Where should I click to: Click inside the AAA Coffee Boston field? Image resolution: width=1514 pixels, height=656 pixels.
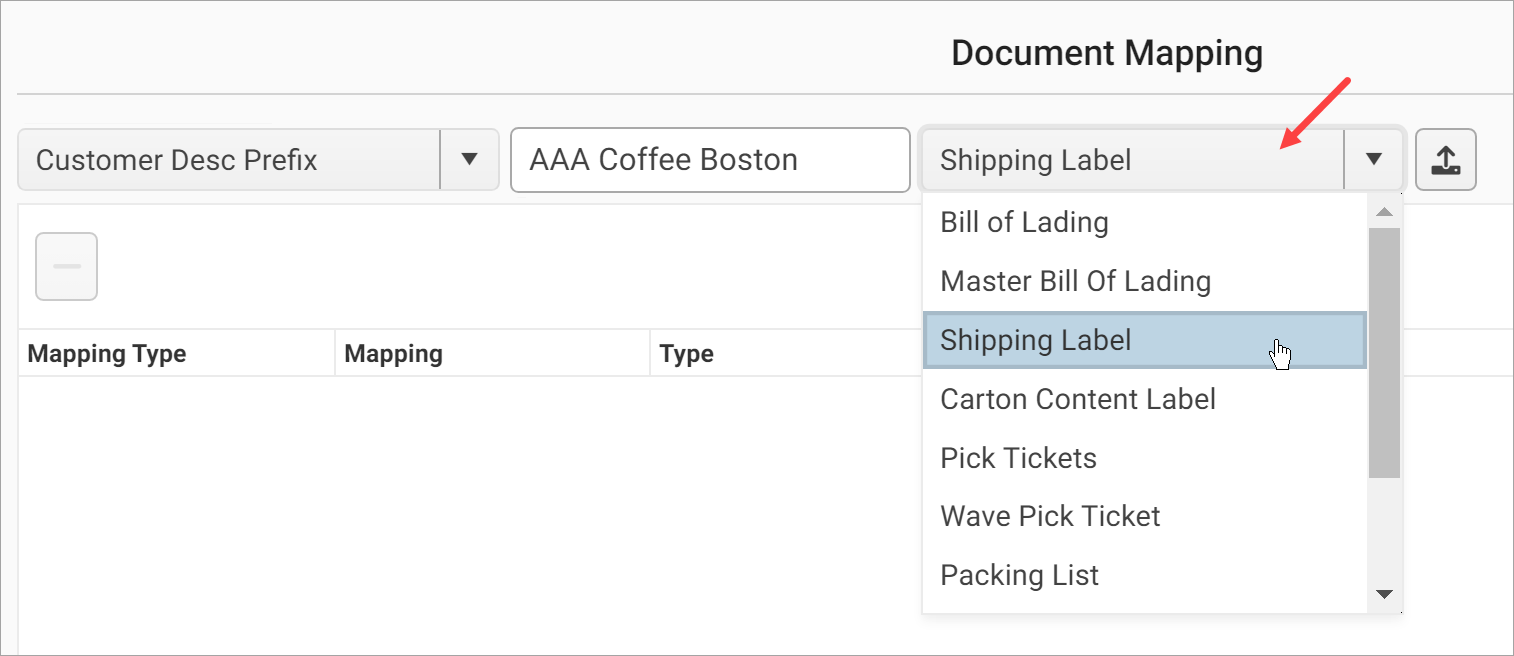pos(710,159)
